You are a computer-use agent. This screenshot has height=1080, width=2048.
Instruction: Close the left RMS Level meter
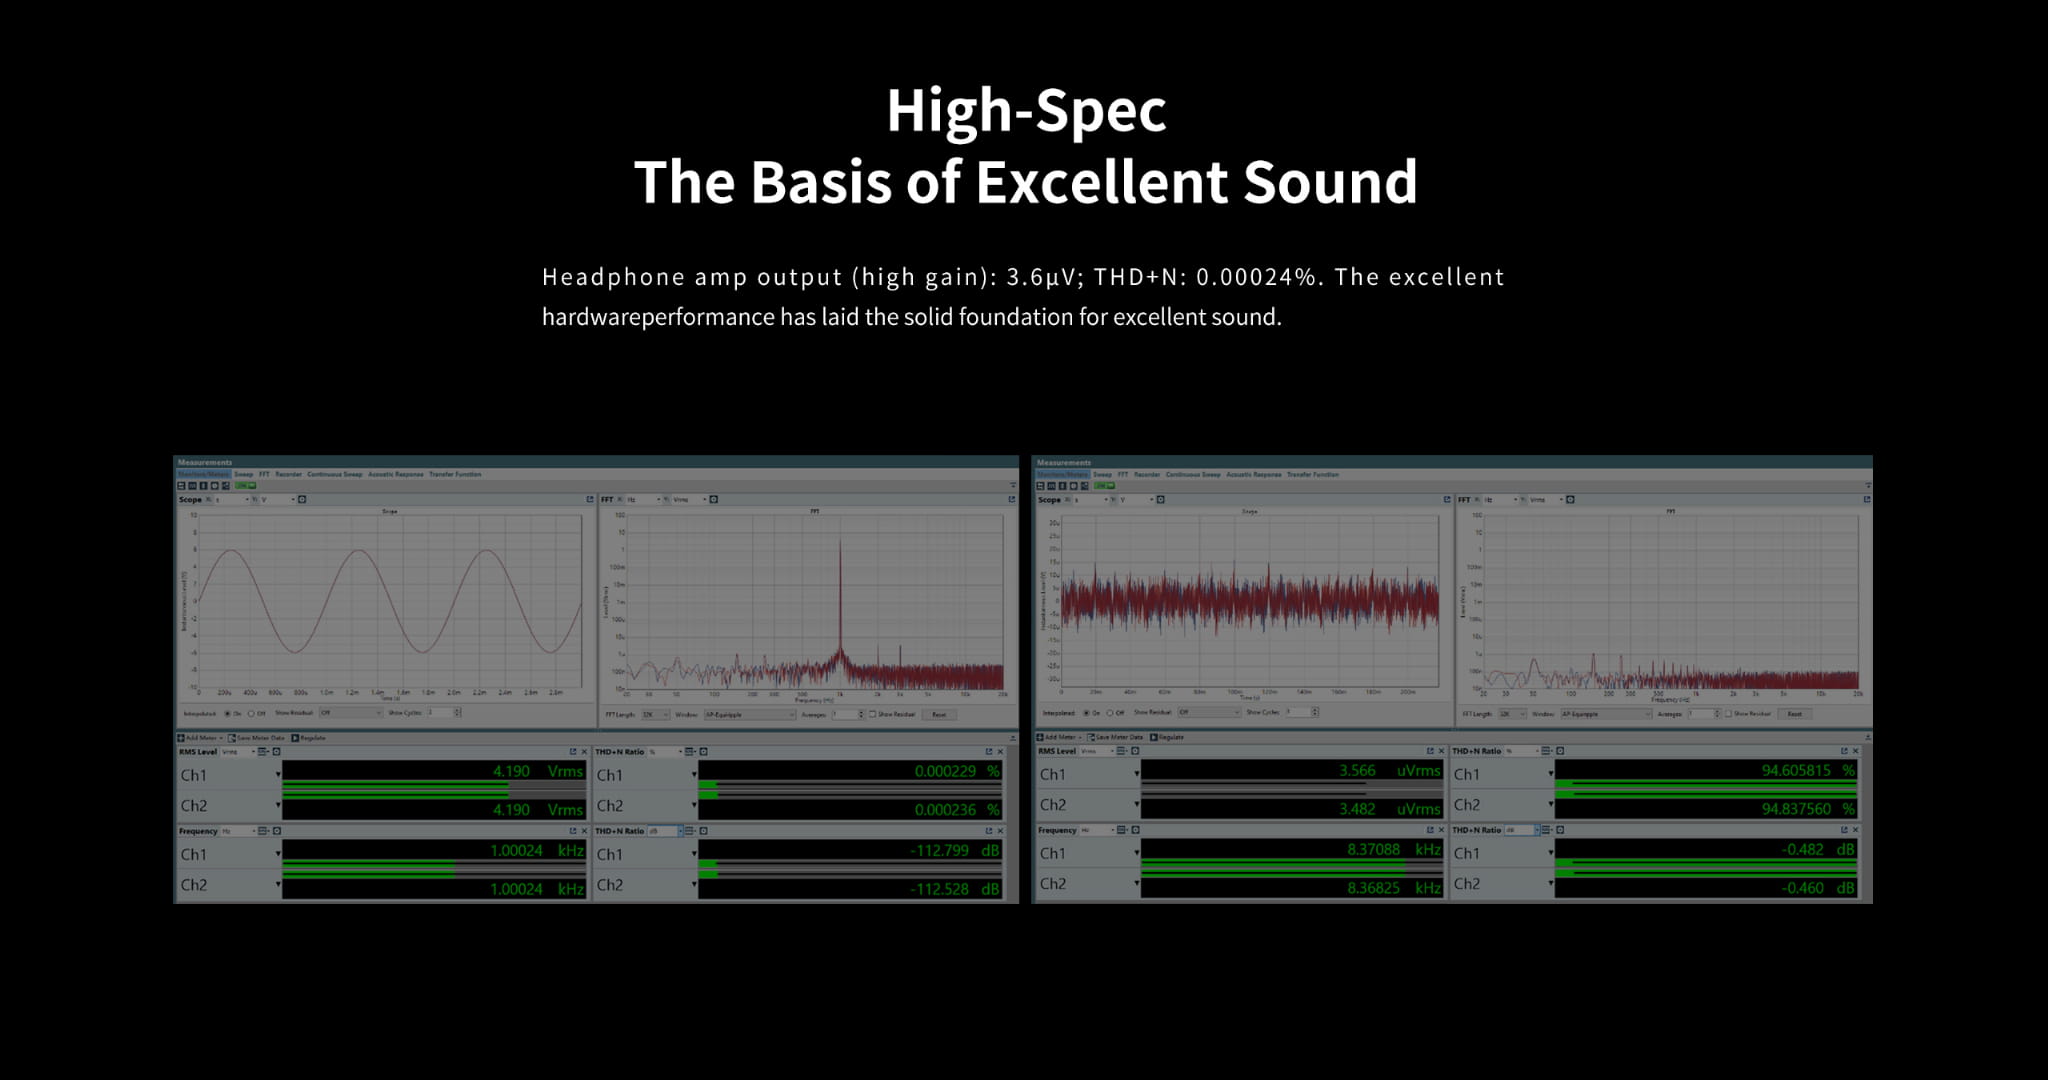(585, 752)
